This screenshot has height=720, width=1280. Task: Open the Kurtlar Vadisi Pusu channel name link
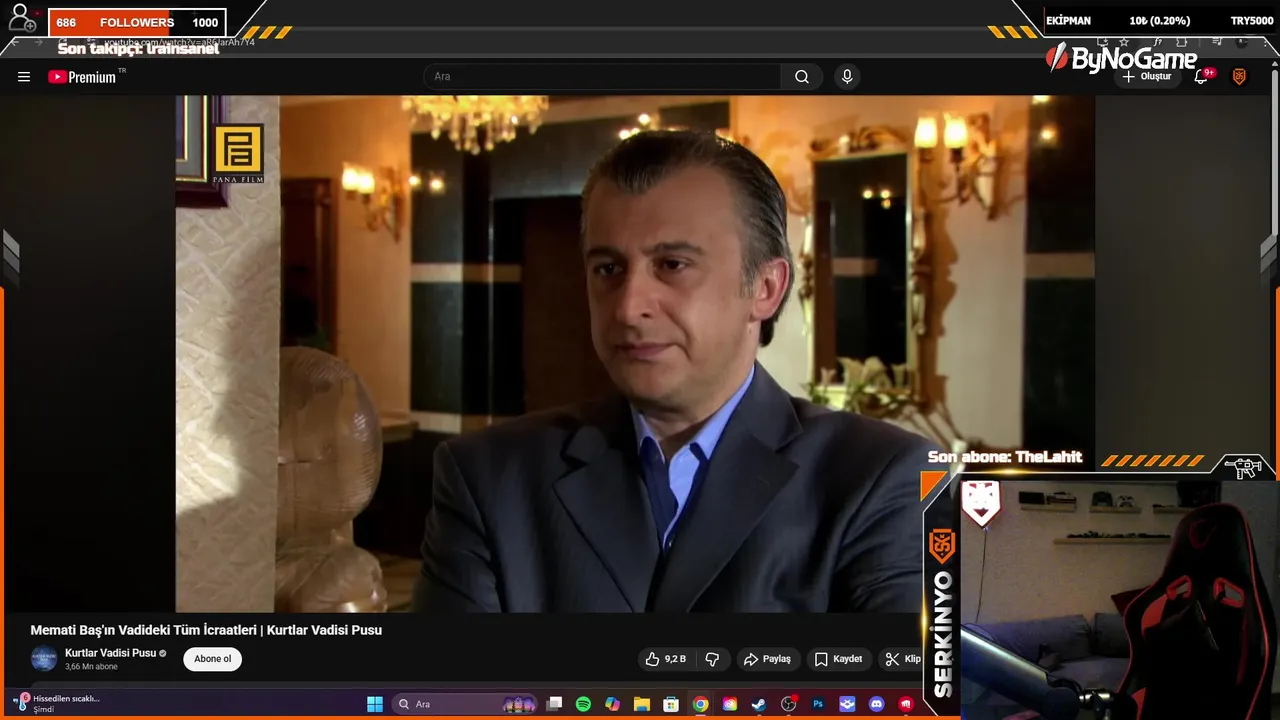coord(110,653)
